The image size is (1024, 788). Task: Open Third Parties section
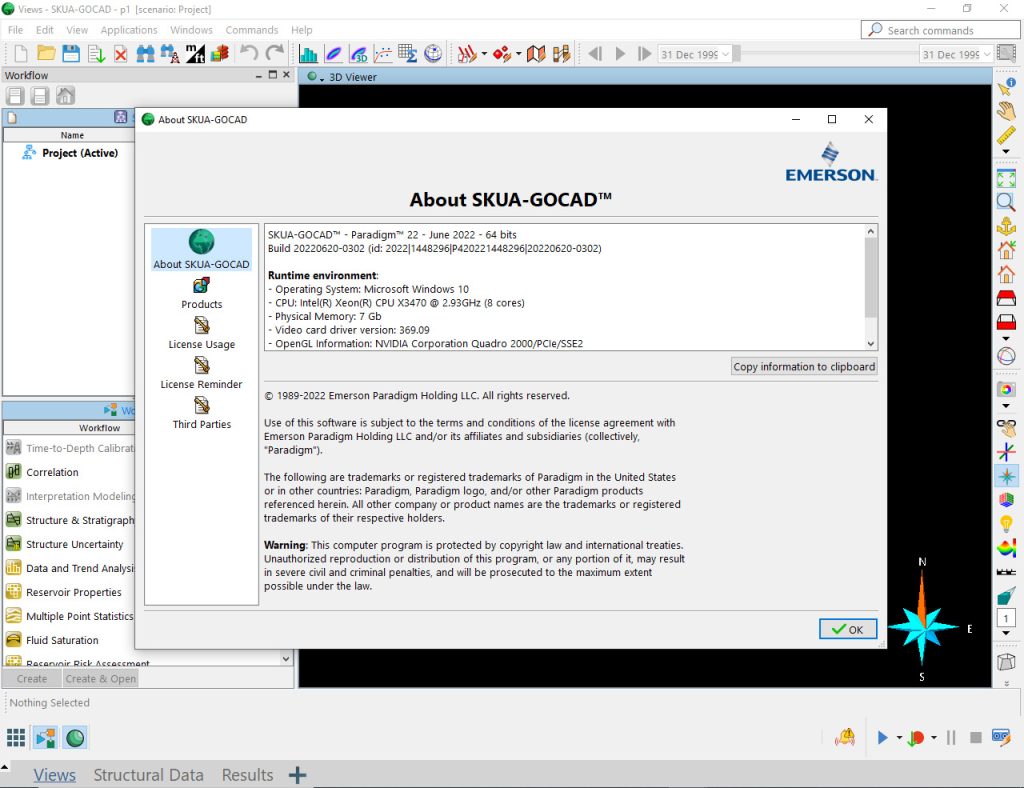click(202, 413)
